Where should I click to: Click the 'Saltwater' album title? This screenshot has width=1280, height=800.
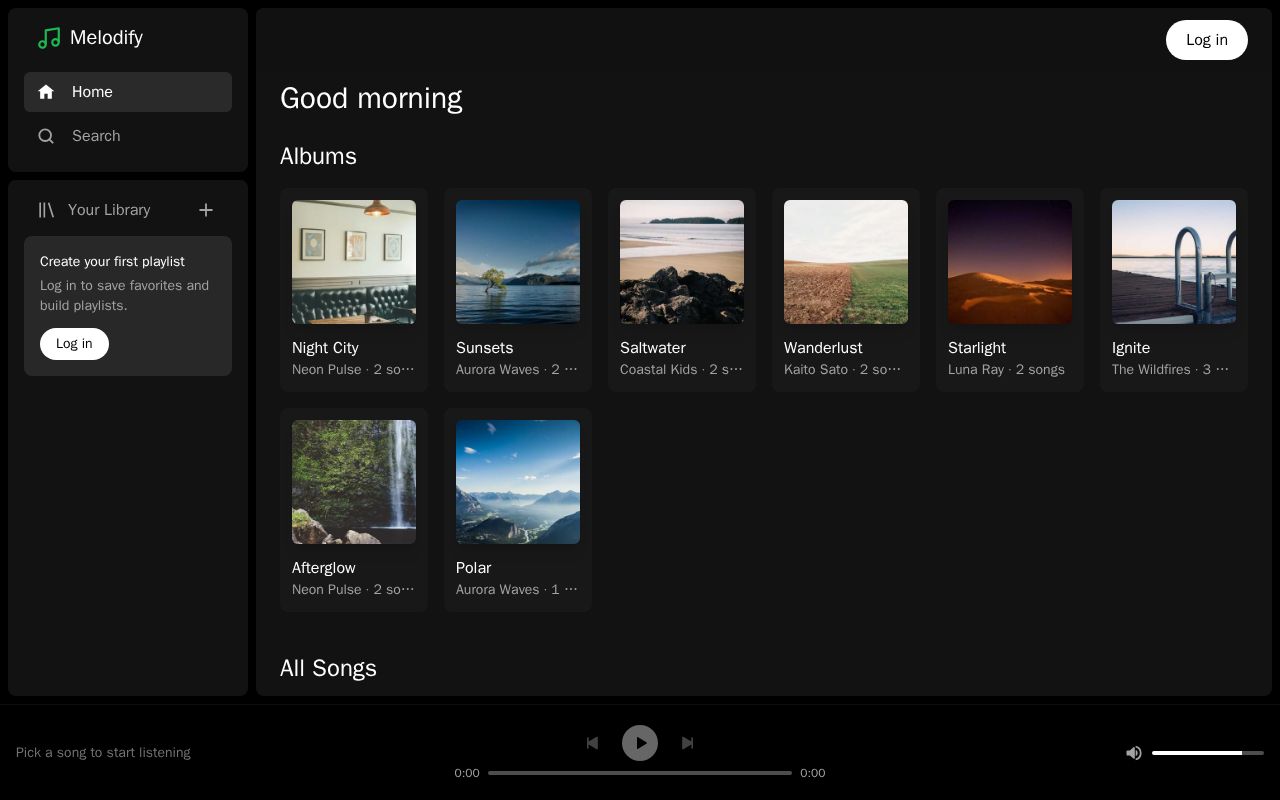(x=653, y=348)
